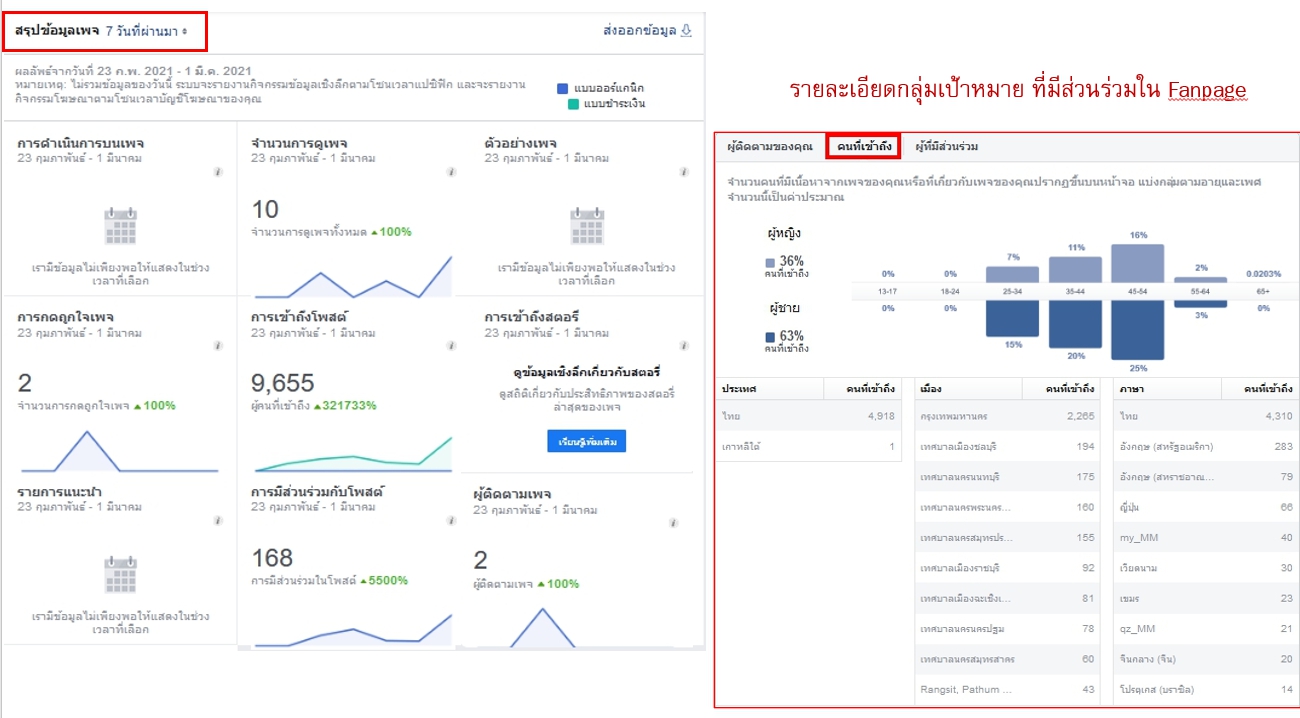Select เทศบาลนครนครปฐม city row
1300x718 pixels.
(x=1007, y=629)
